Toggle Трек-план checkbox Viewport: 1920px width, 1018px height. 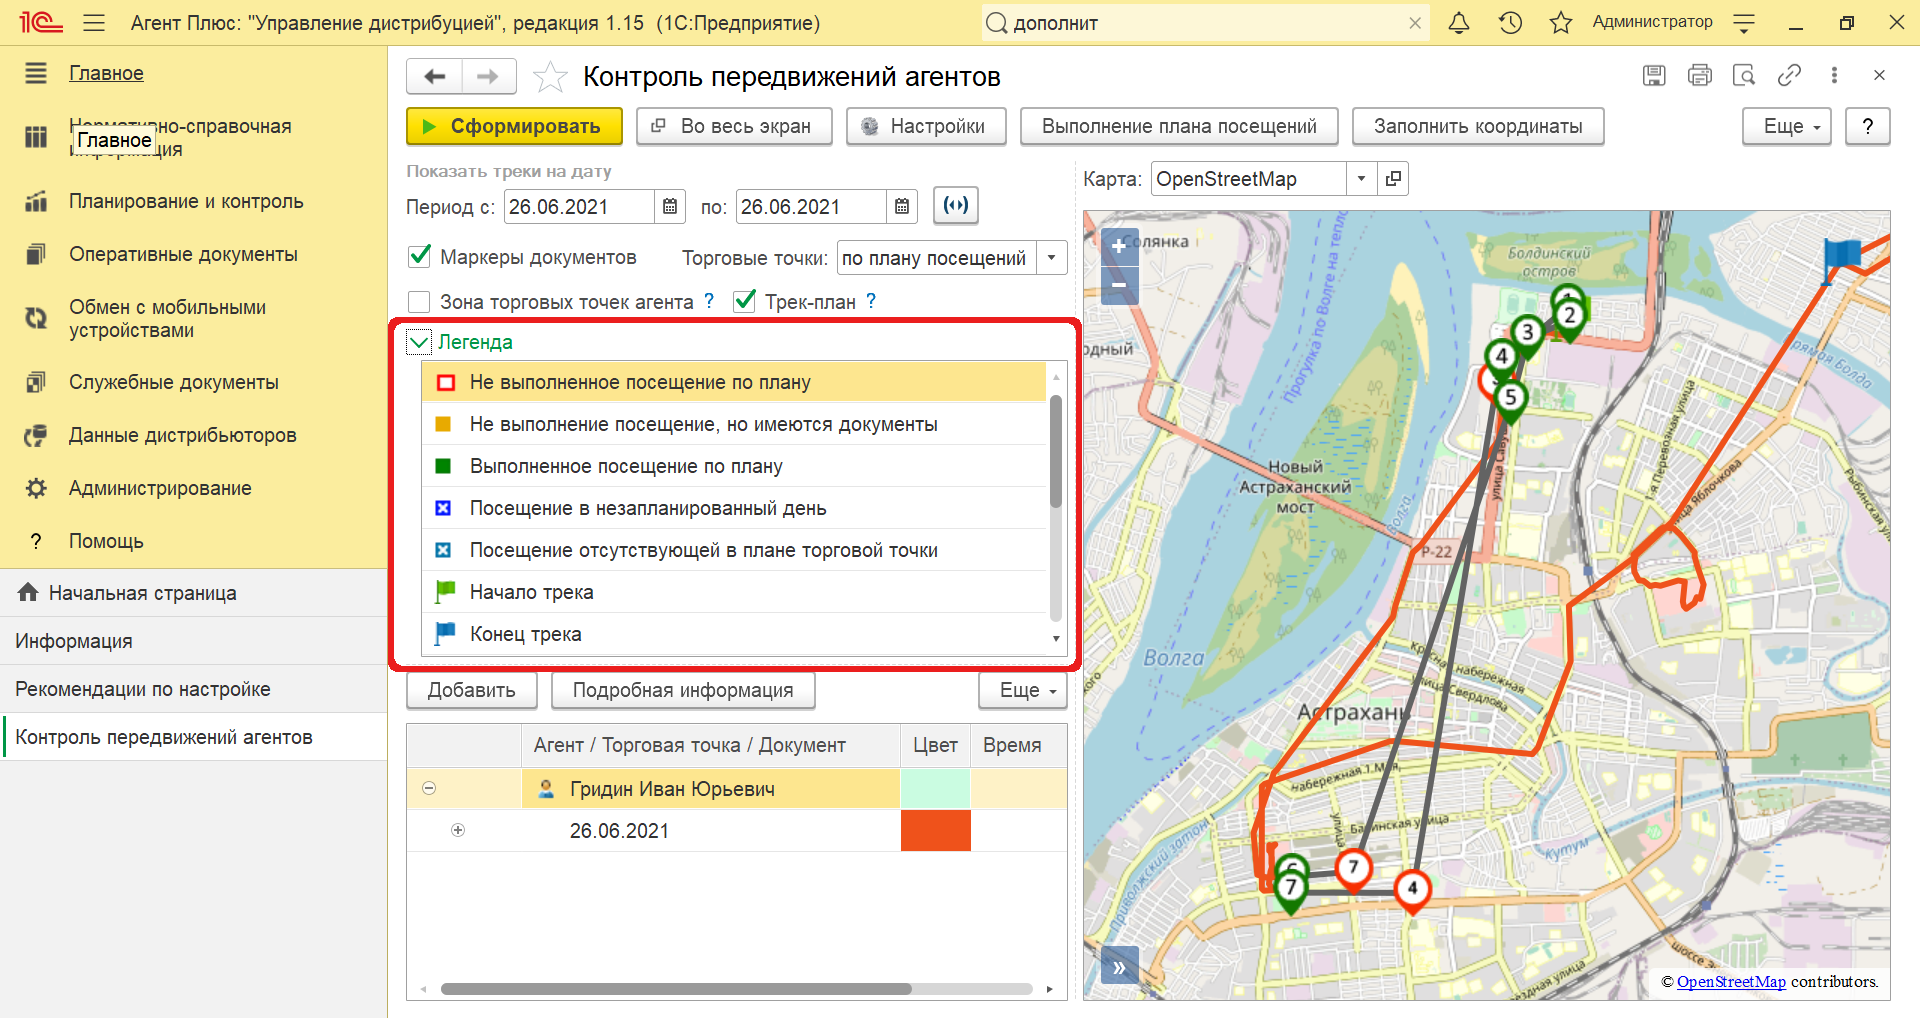coord(744,301)
